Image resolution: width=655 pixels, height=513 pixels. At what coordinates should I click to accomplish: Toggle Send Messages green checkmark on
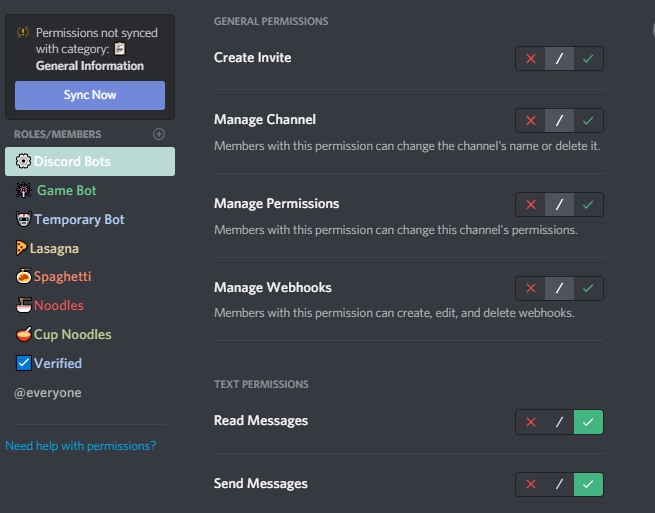[589, 484]
